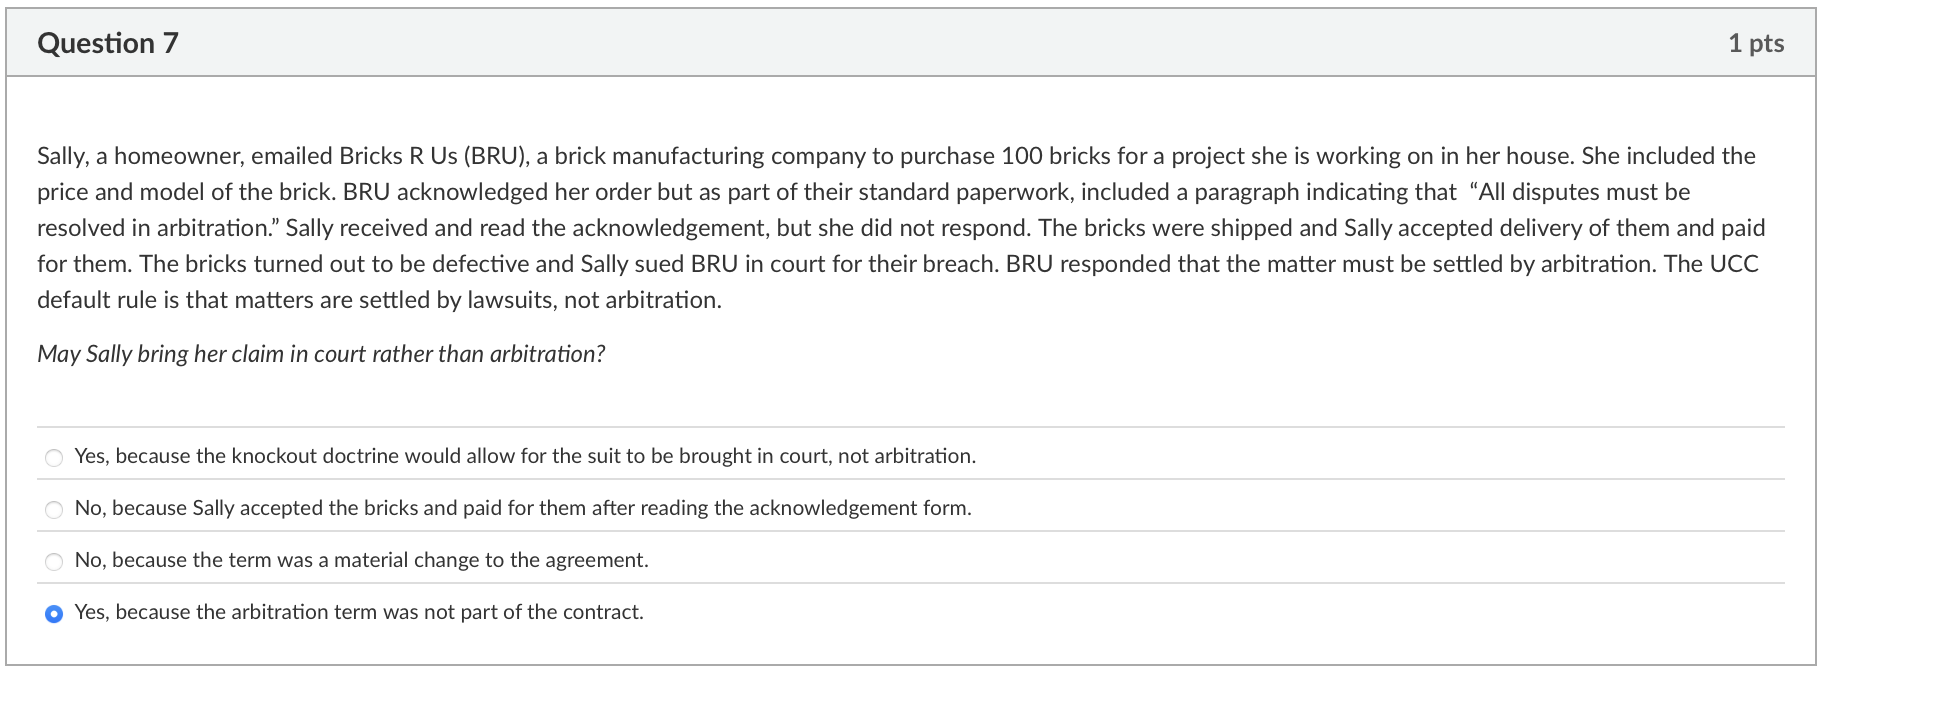The height and width of the screenshot is (716, 1938).
Task: Click the first empty radio circle
Action: pyautogui.click(x=53, y=456)
